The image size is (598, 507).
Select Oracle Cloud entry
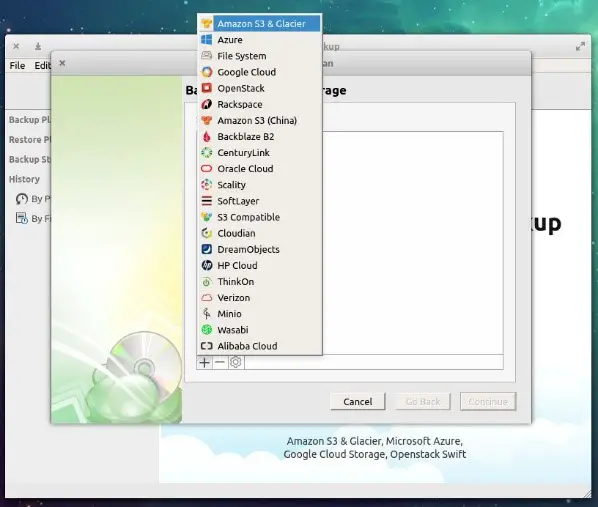coord(260,169)
